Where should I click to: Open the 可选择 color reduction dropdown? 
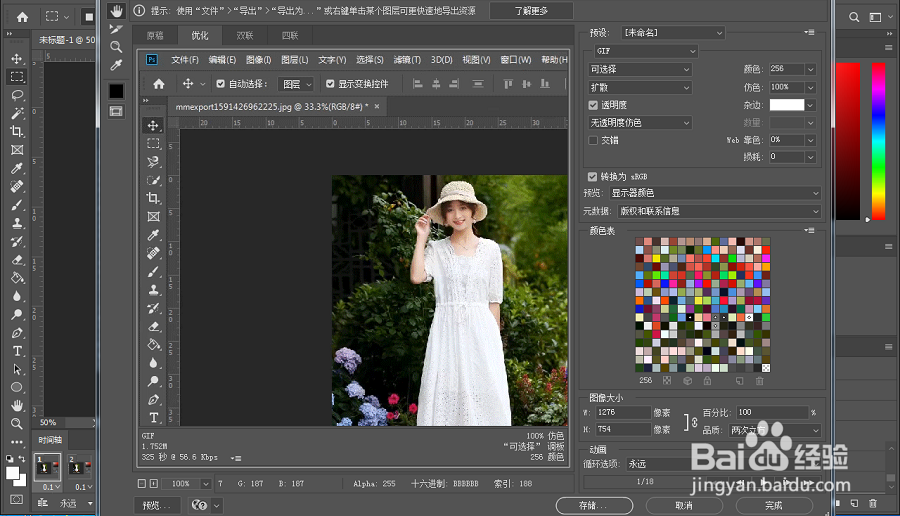640,69
